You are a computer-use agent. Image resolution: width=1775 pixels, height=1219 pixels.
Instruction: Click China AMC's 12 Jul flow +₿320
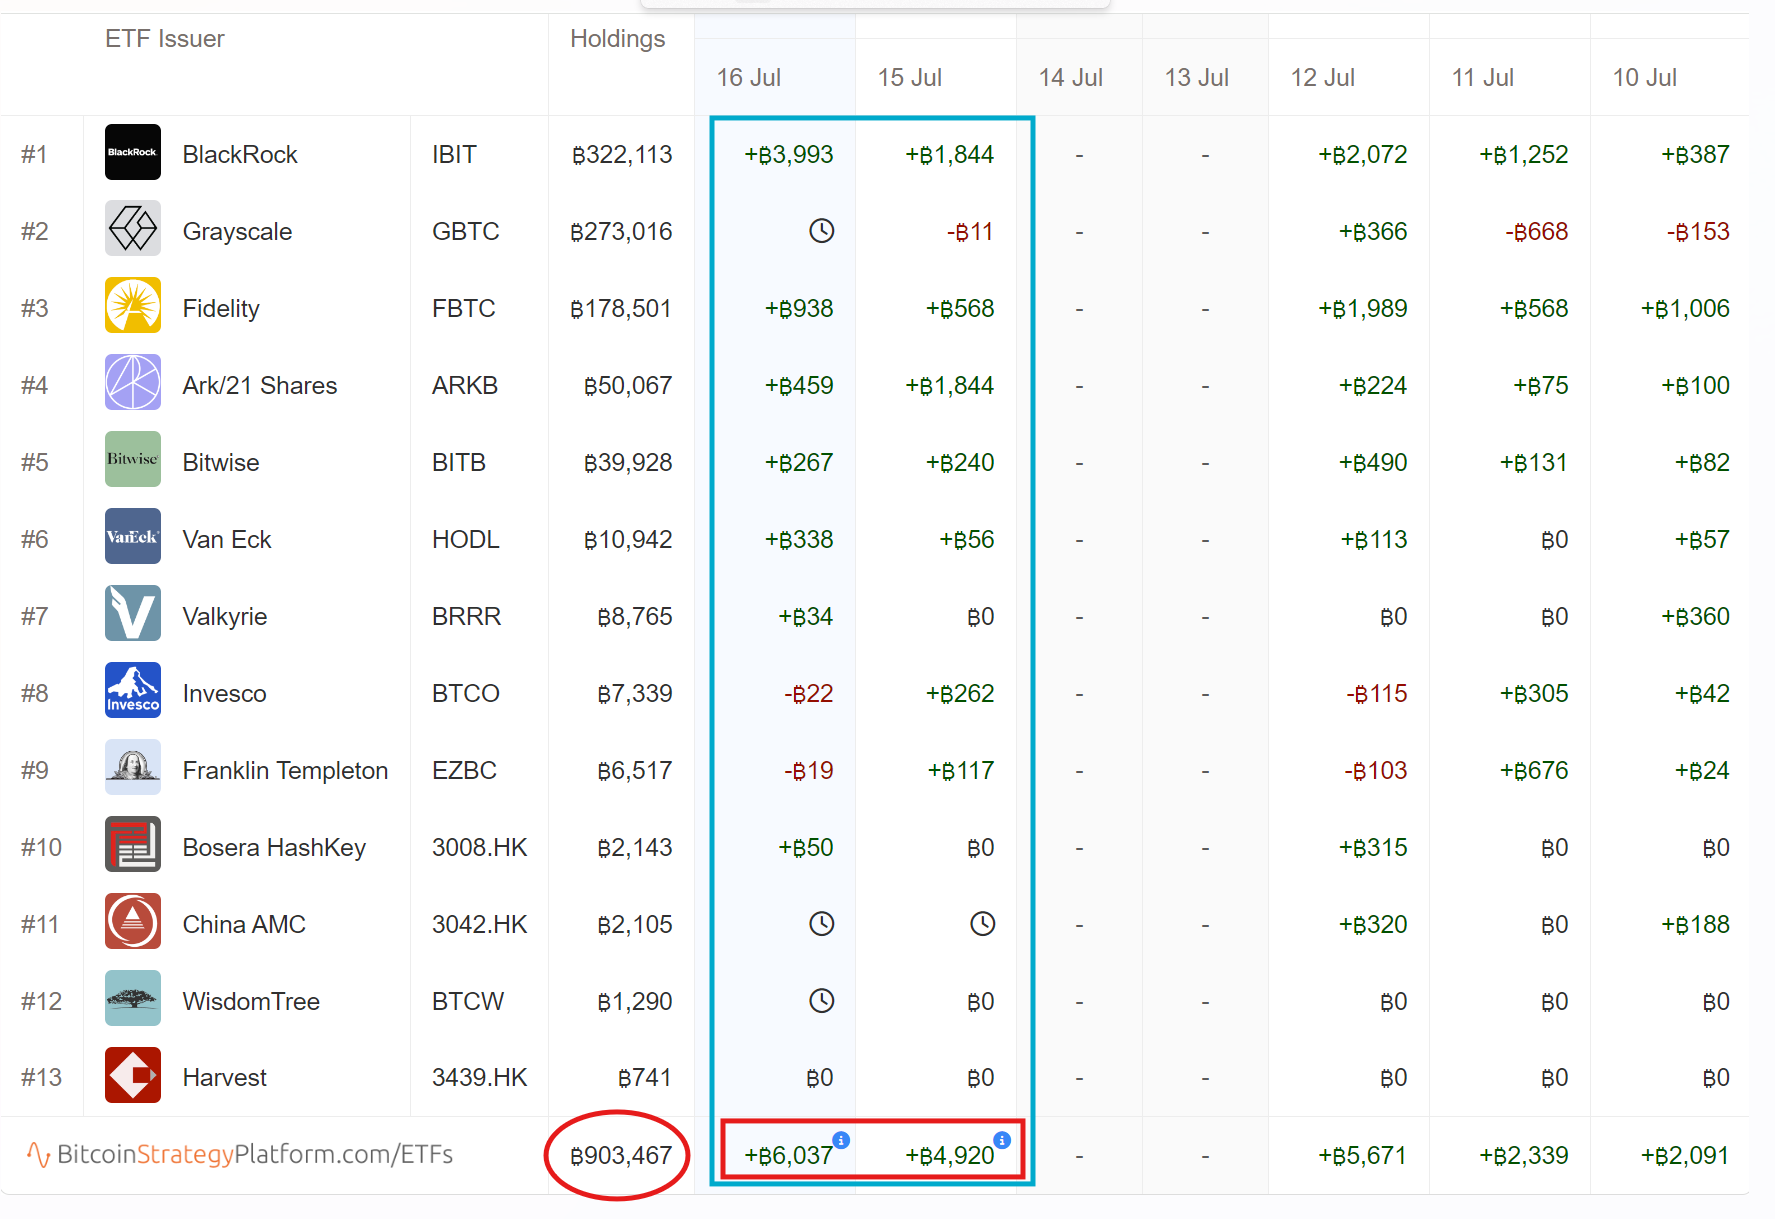pyautogui.click(x=1372, y=925)
